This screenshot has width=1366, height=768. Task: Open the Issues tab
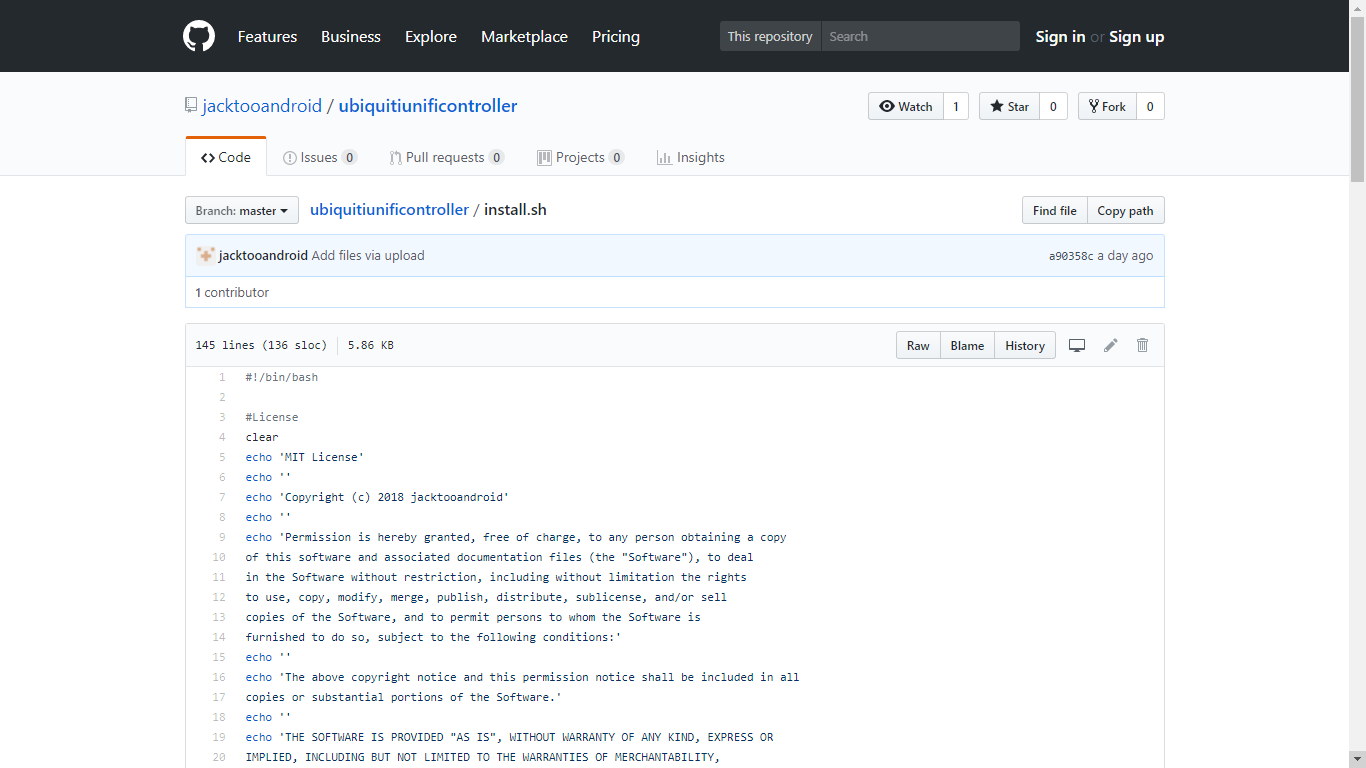(x=319, y=158)
